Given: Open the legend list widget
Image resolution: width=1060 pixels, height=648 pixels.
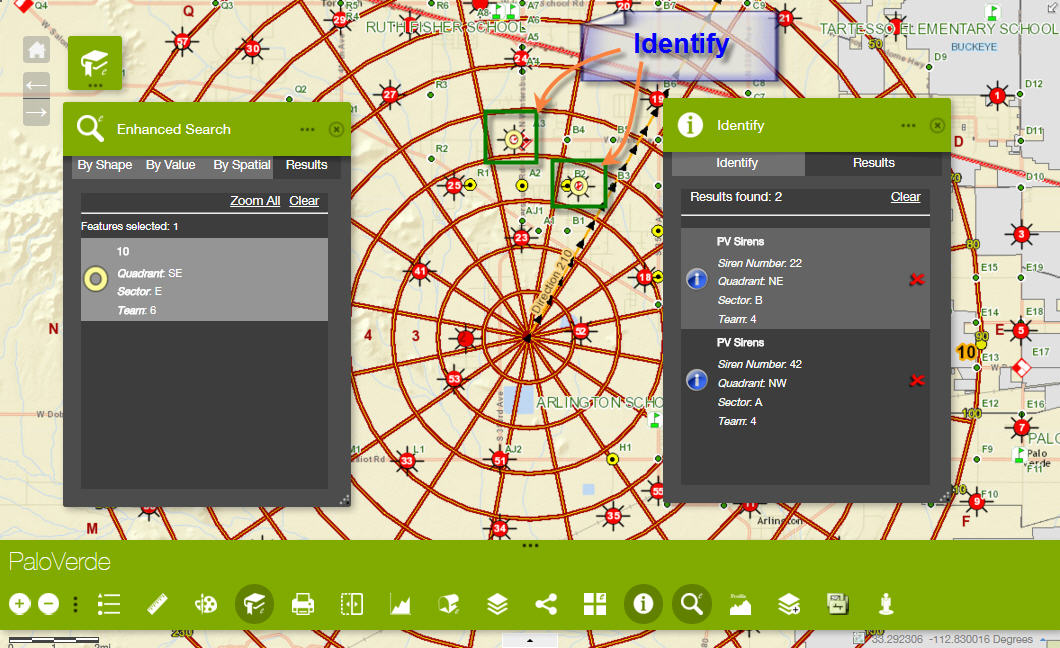Looking at the screenshot, I should (109, 603).
